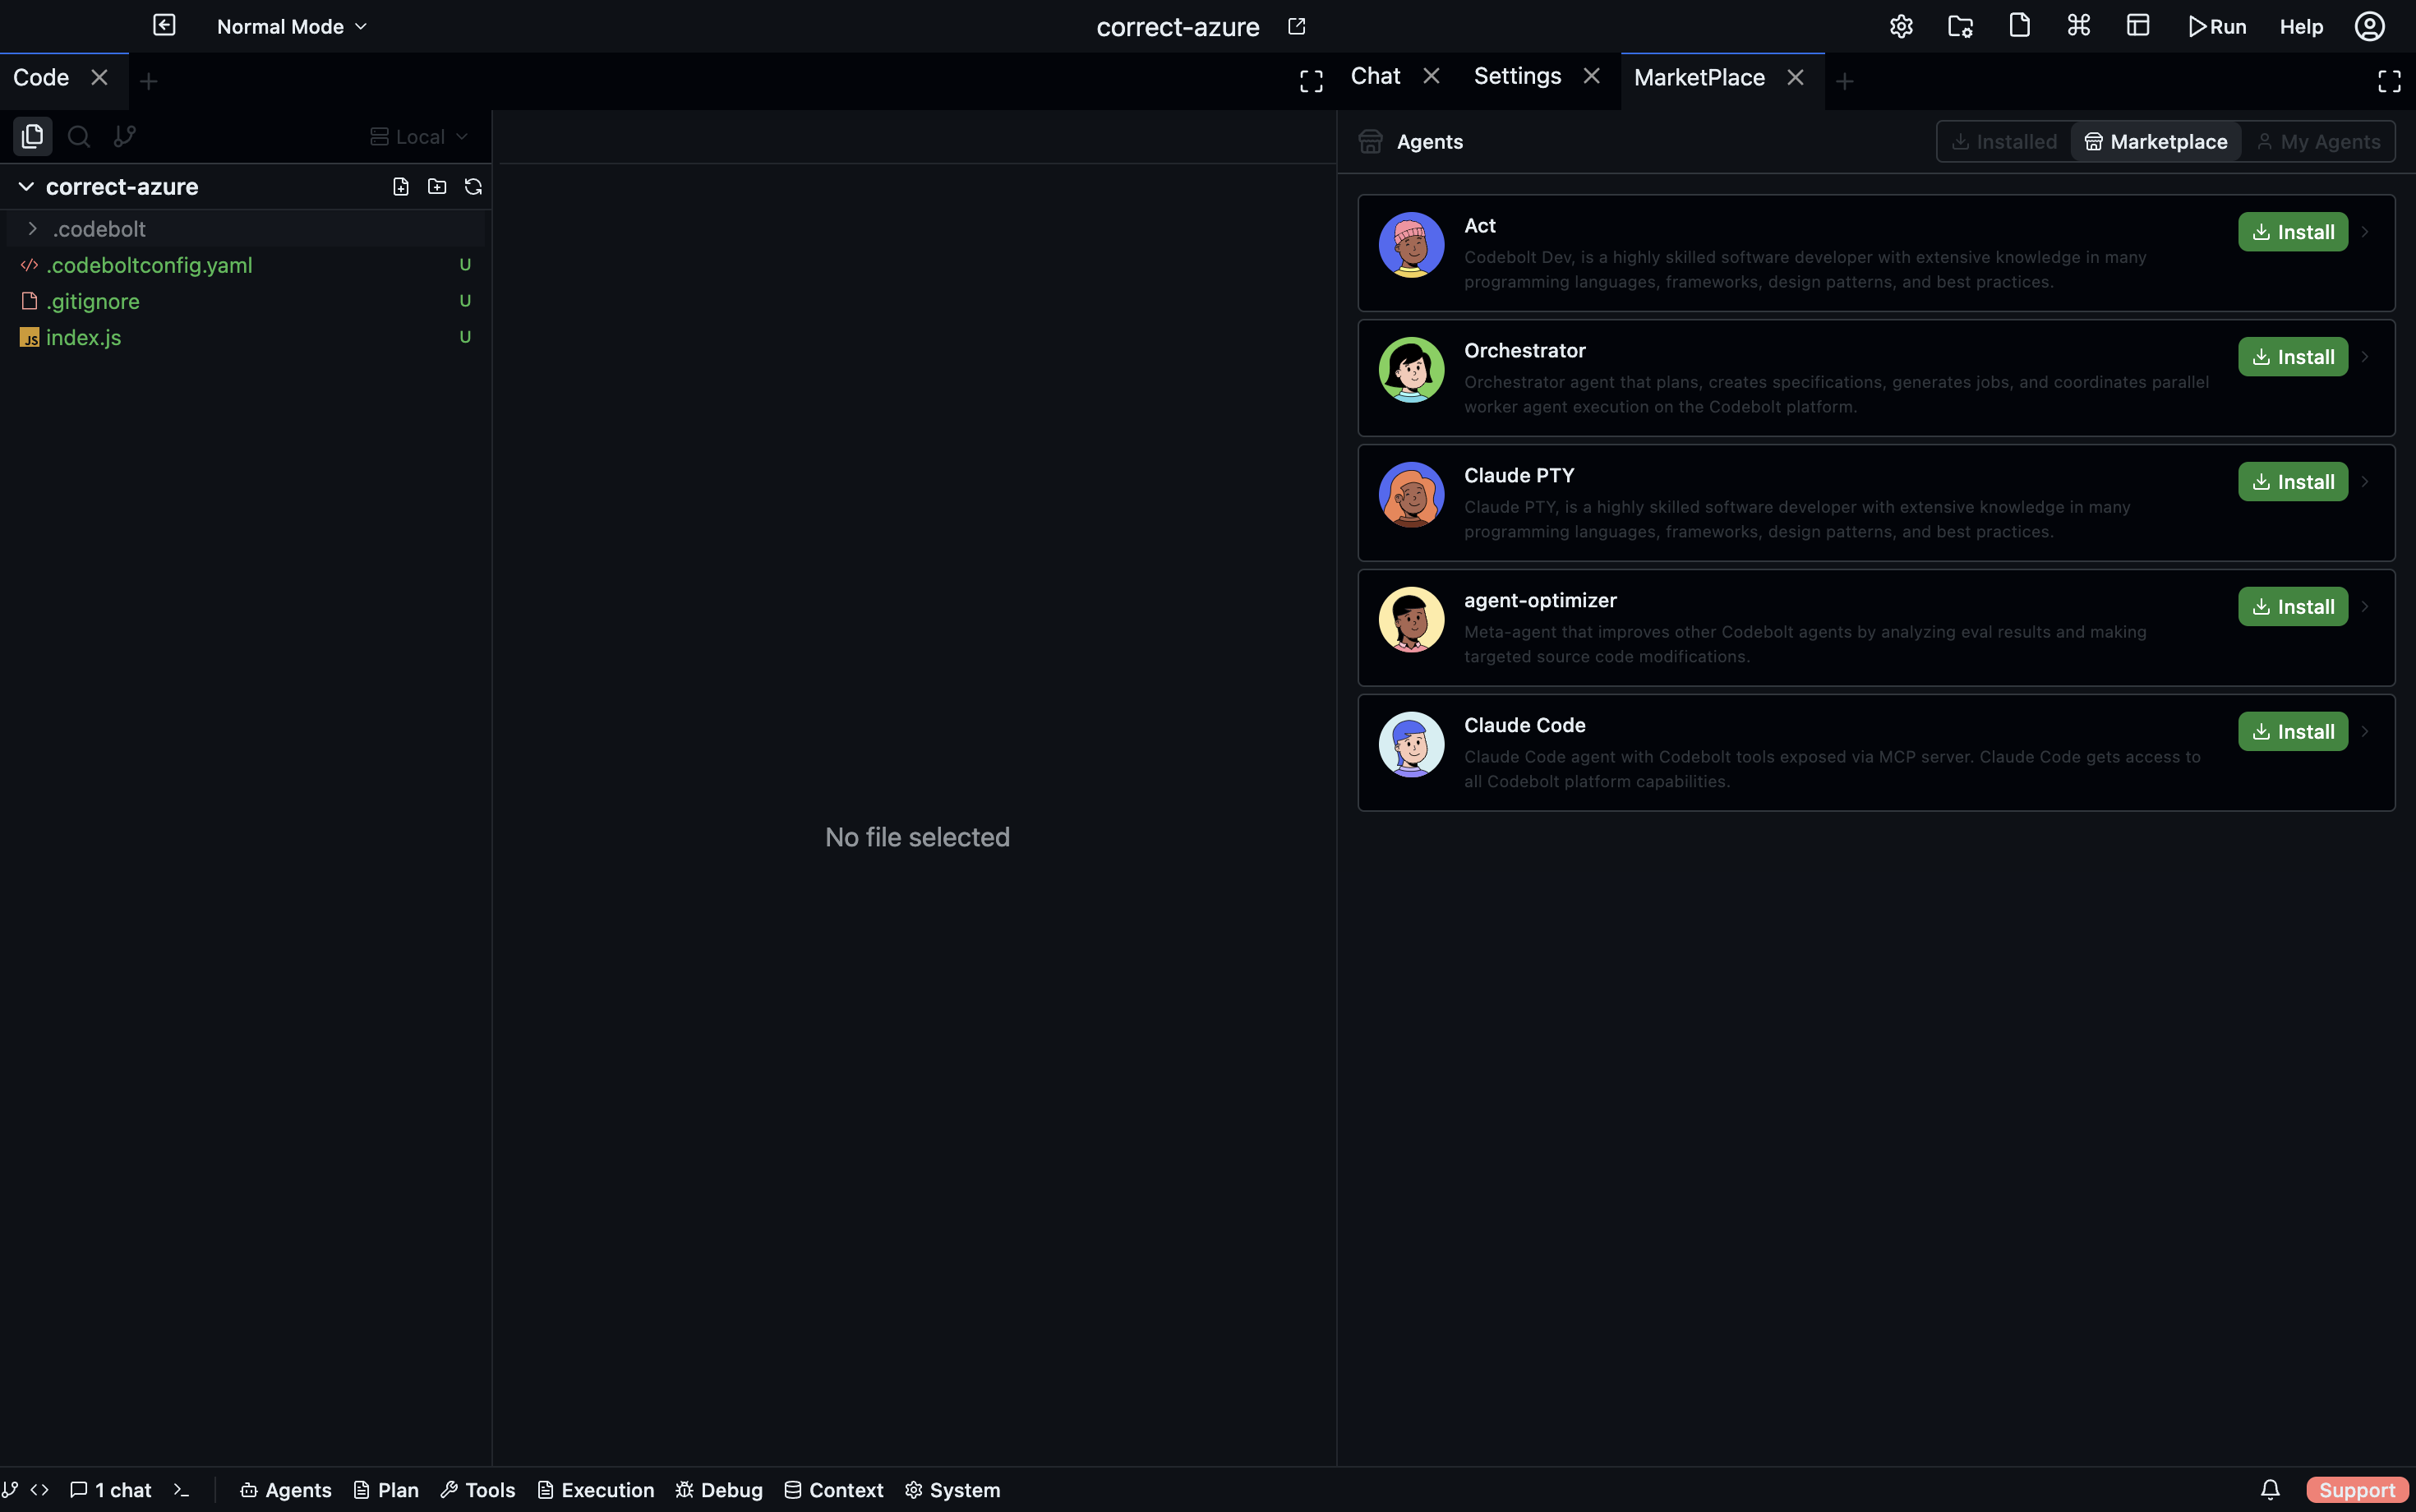Toggle the layout panel icon in top bar
This screenshot has width=2416, height=1512.
pyautogui.click(x=2138, y=26)
